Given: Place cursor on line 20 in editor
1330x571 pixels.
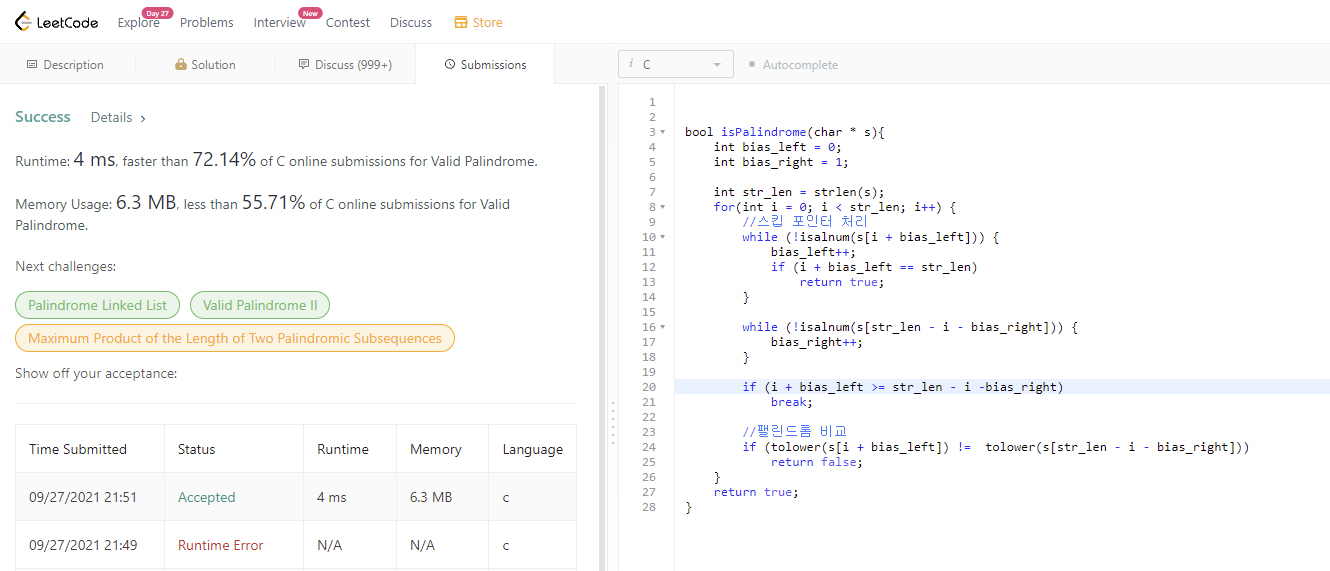Looking at the screenshot, I should (x=1002, y=387).
